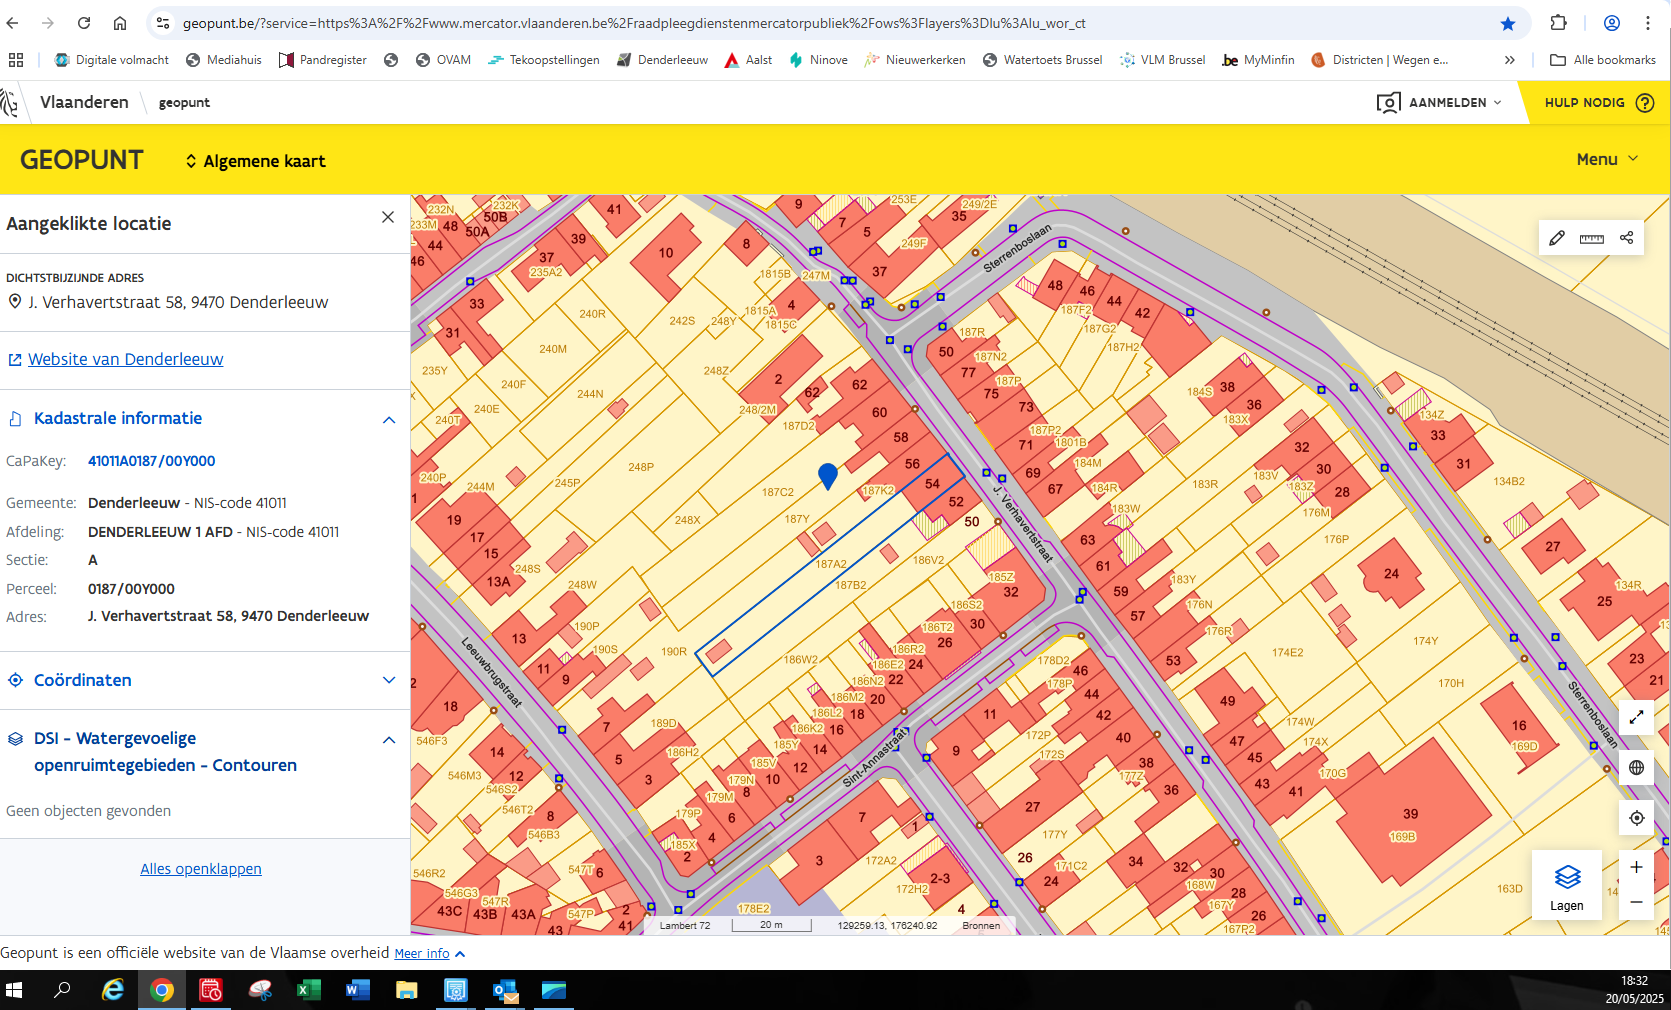The width and height of the screenshot is (1671, 1010).
Task: Zoom out with the minus button
Action: [x=1636, y=902]
